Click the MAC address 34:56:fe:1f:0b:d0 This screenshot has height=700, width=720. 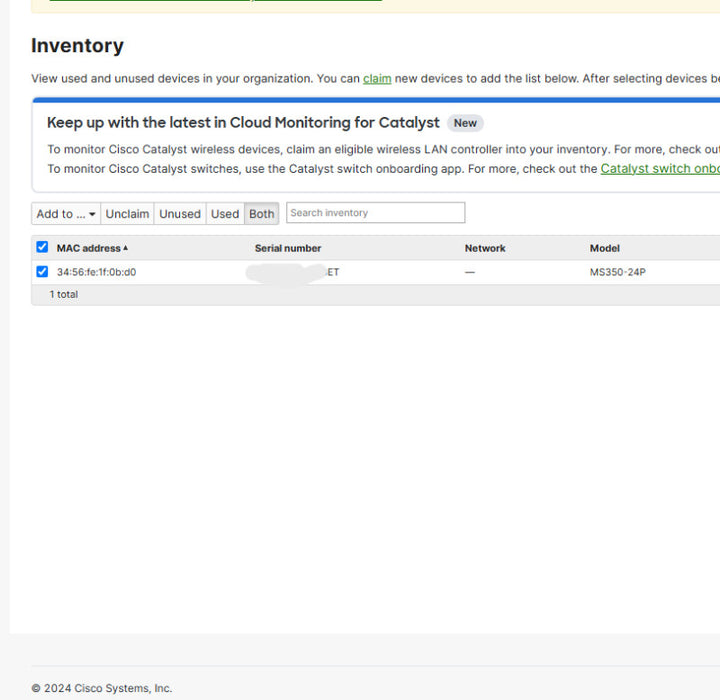96,272
